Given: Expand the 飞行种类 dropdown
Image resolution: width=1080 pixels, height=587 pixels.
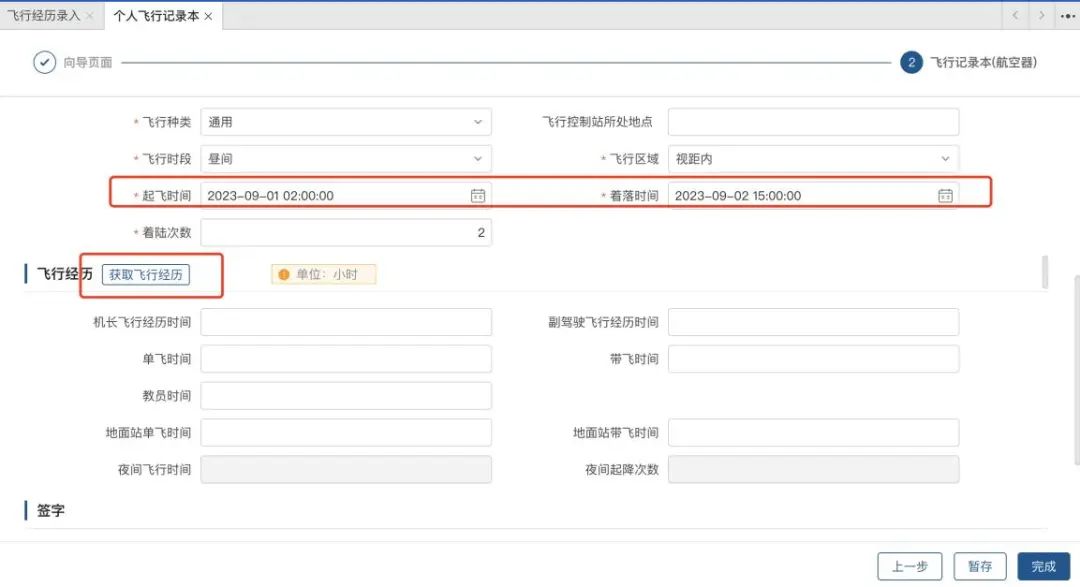Looking at the screenshot, I should pos(477,122).
